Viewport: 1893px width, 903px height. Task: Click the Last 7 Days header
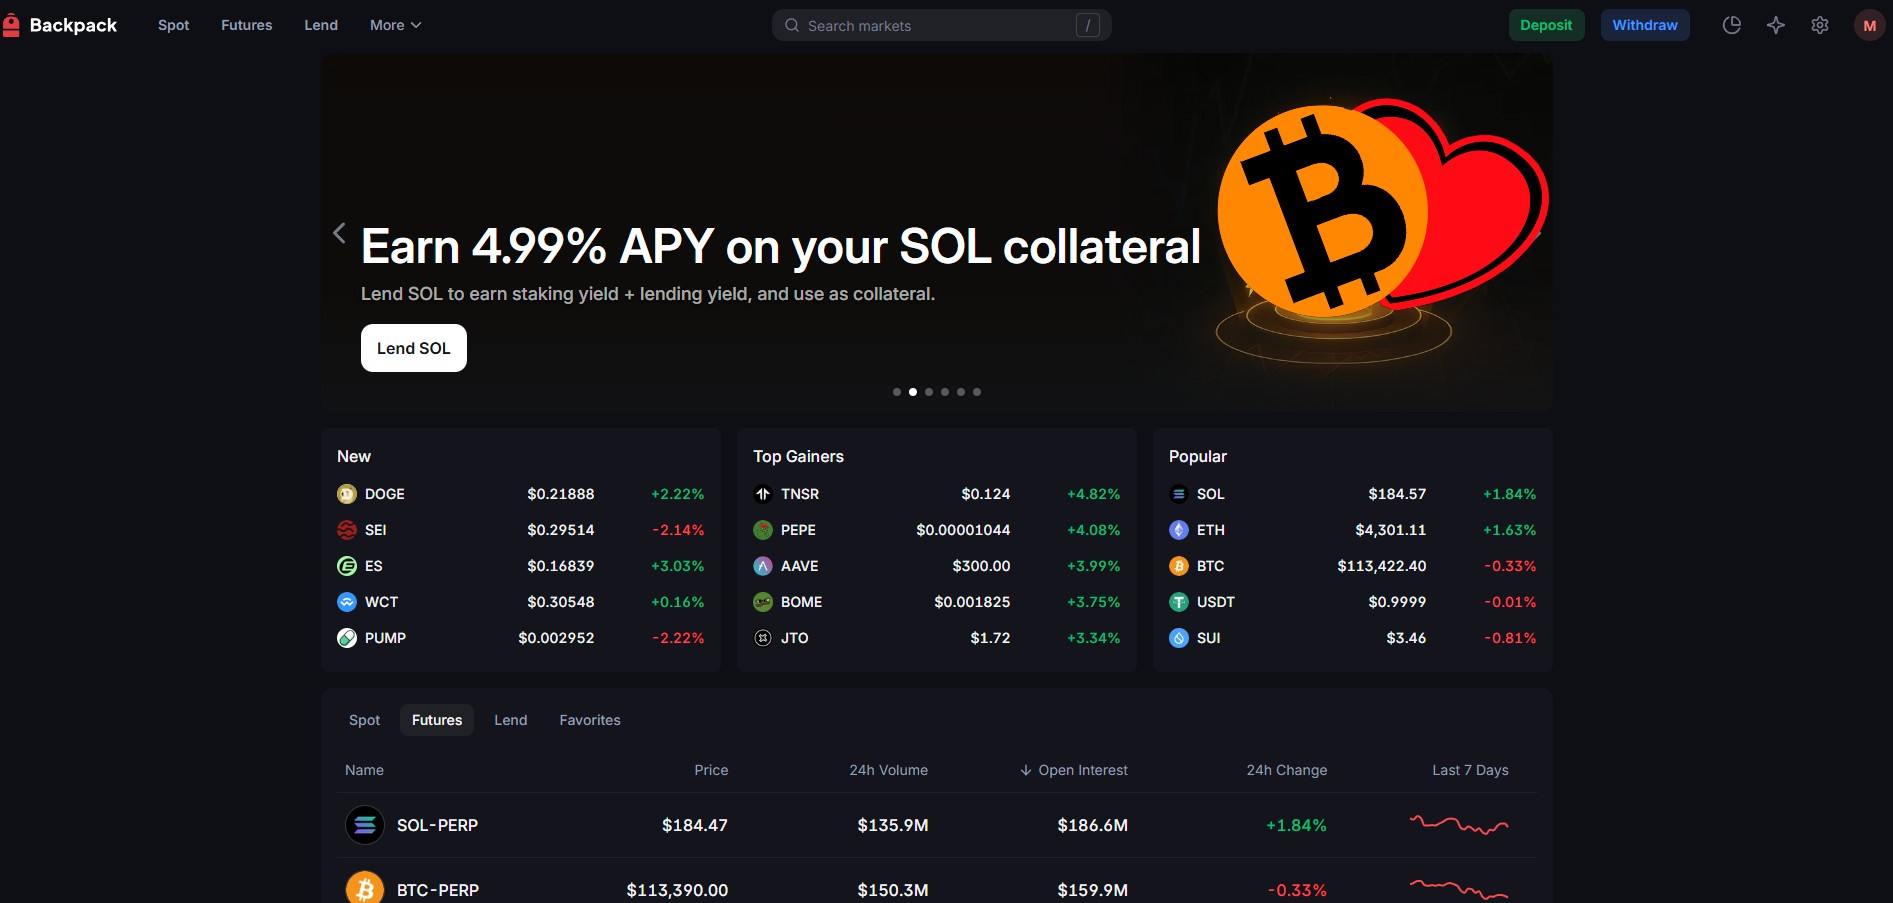coord(1470,770)
